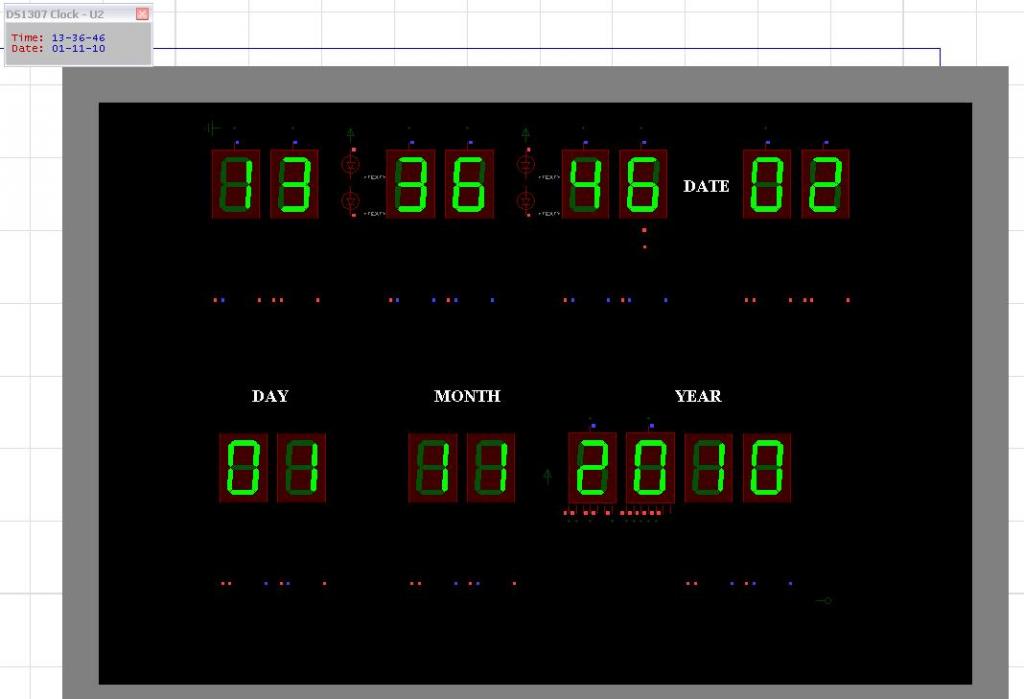The height and width of the screenshot is (699, 1024).
Task: Click the second DATE digit display showing 2
Action: (x=825, y=184)
